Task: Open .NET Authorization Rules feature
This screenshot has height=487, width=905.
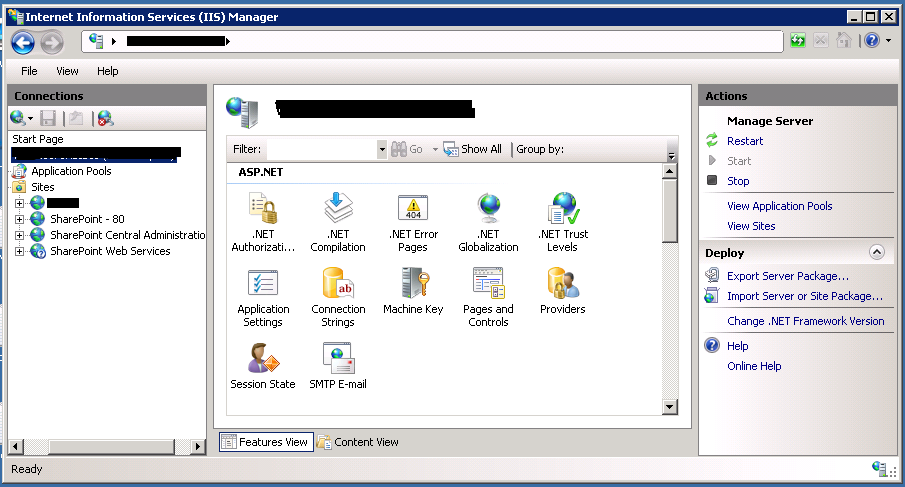Action: coord(263,223)
